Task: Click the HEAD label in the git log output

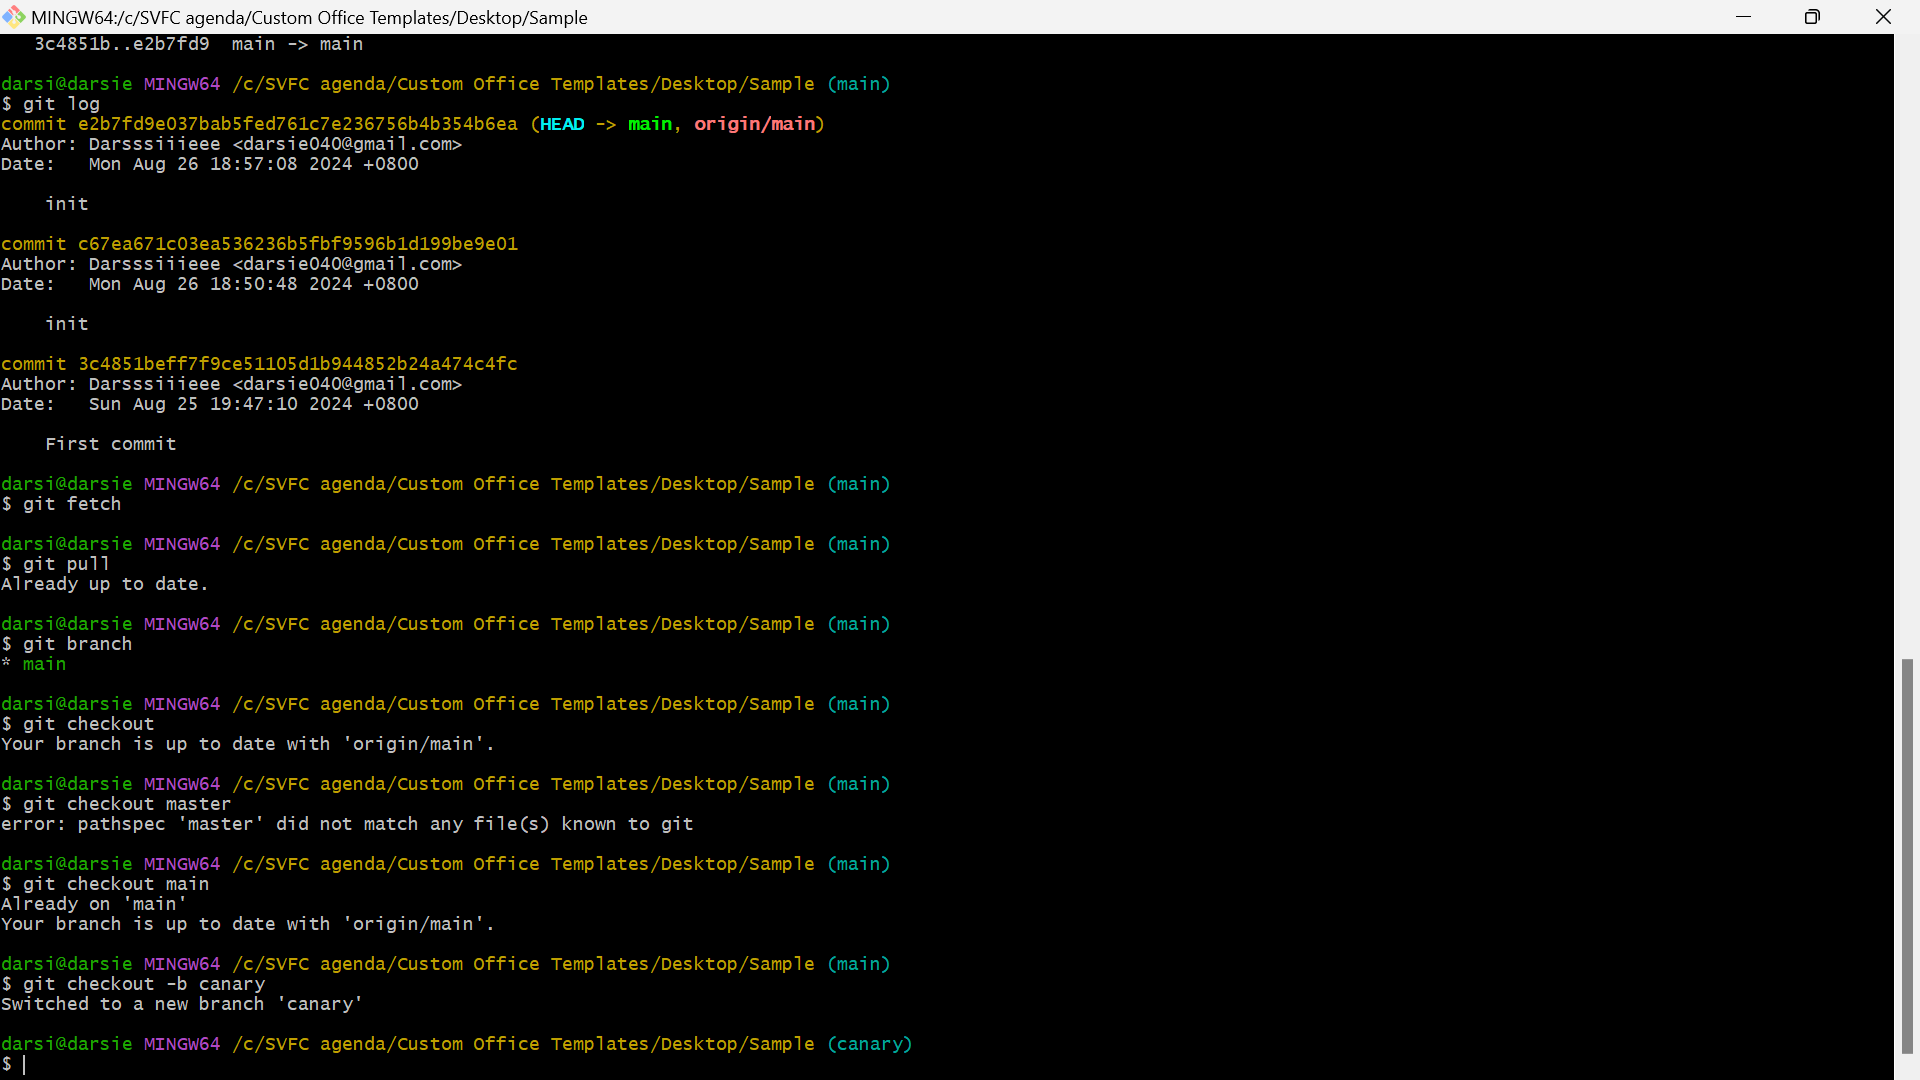Action: [562, 124]
